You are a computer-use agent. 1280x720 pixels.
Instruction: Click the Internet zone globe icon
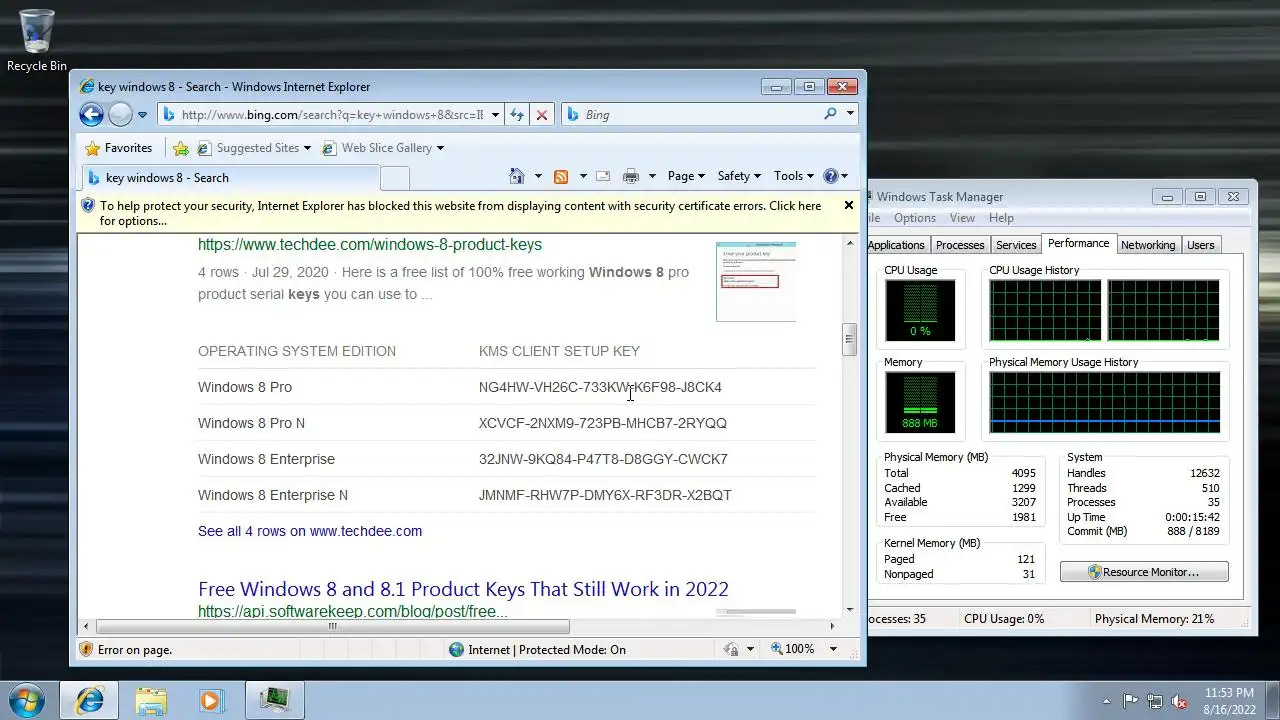coord(456,649)
